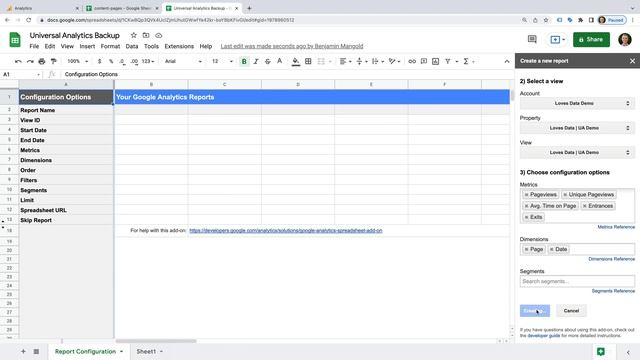The width and height of the screenshot is (640, 360).
Task: Open the Functions sigma menu
Action: 466,61
